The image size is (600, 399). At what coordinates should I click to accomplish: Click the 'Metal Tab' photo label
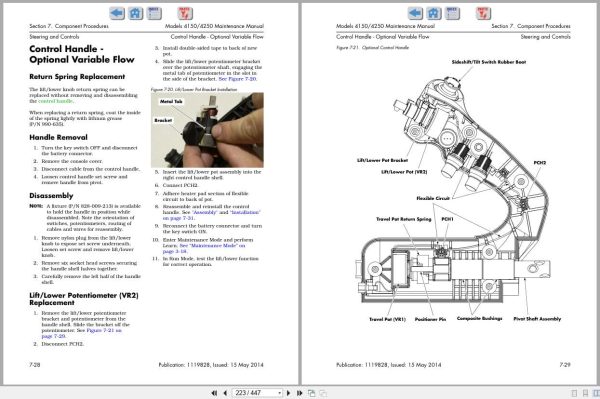click(x=171, y=101)
